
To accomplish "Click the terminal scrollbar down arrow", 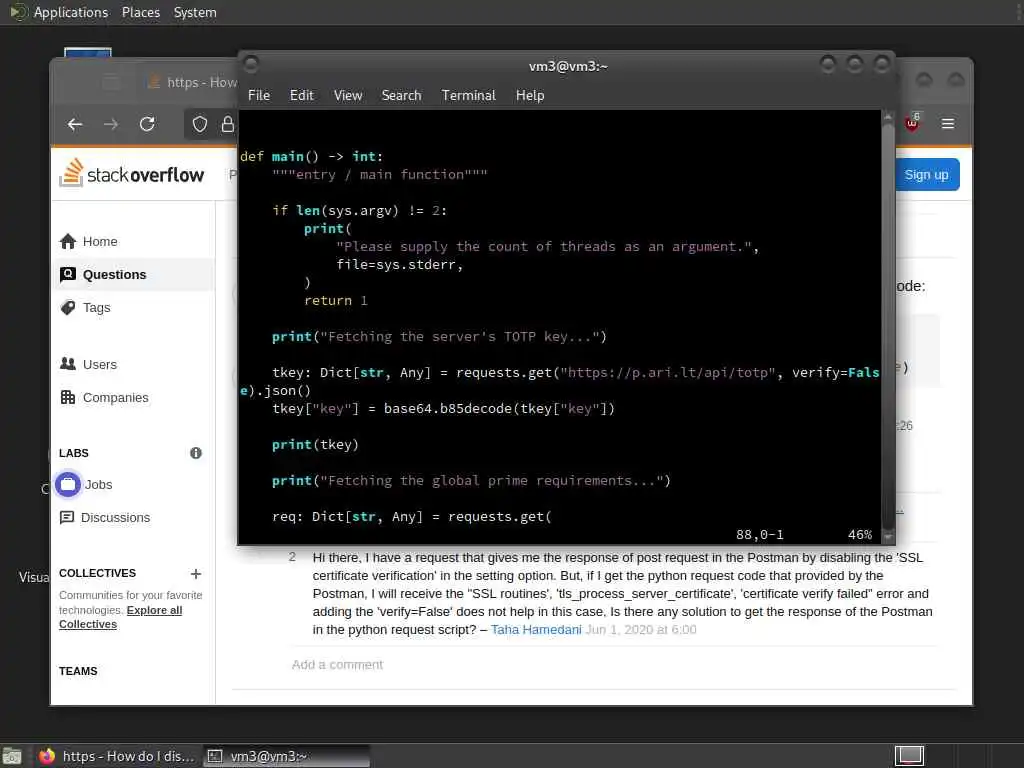I will (x=888, y=536).
